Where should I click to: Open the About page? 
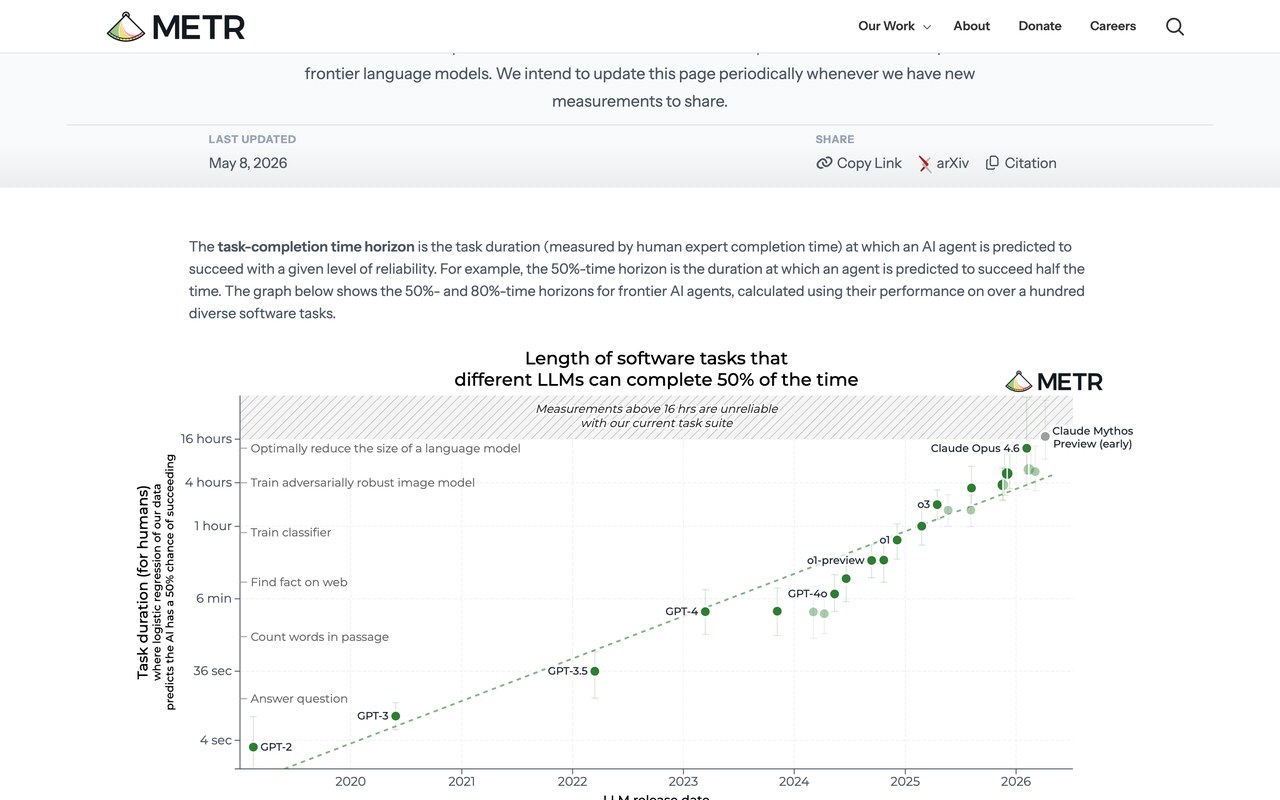pos(972,26)
